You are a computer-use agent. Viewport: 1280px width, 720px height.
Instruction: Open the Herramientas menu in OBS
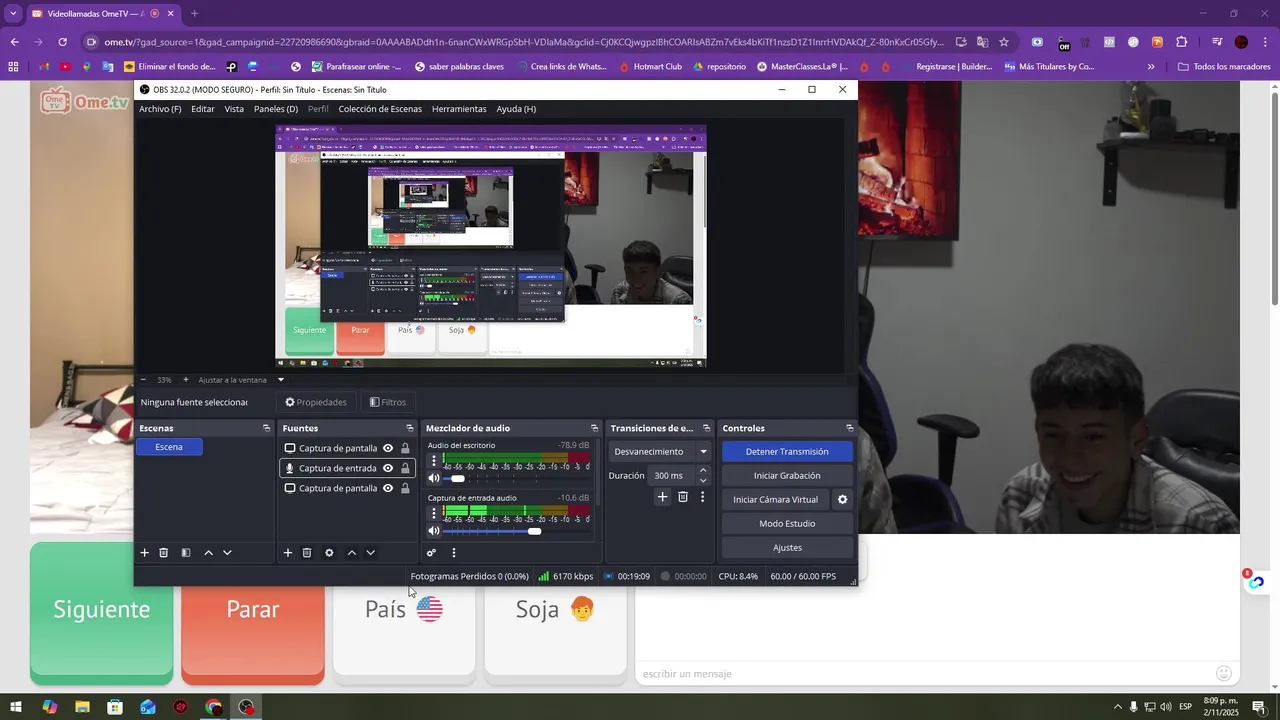tap(459, 109)
